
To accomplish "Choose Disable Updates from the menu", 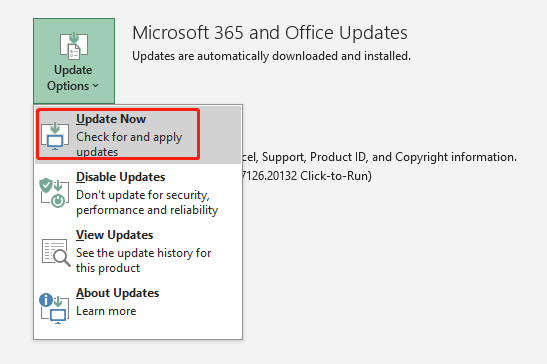I will (x=138, y=193).
